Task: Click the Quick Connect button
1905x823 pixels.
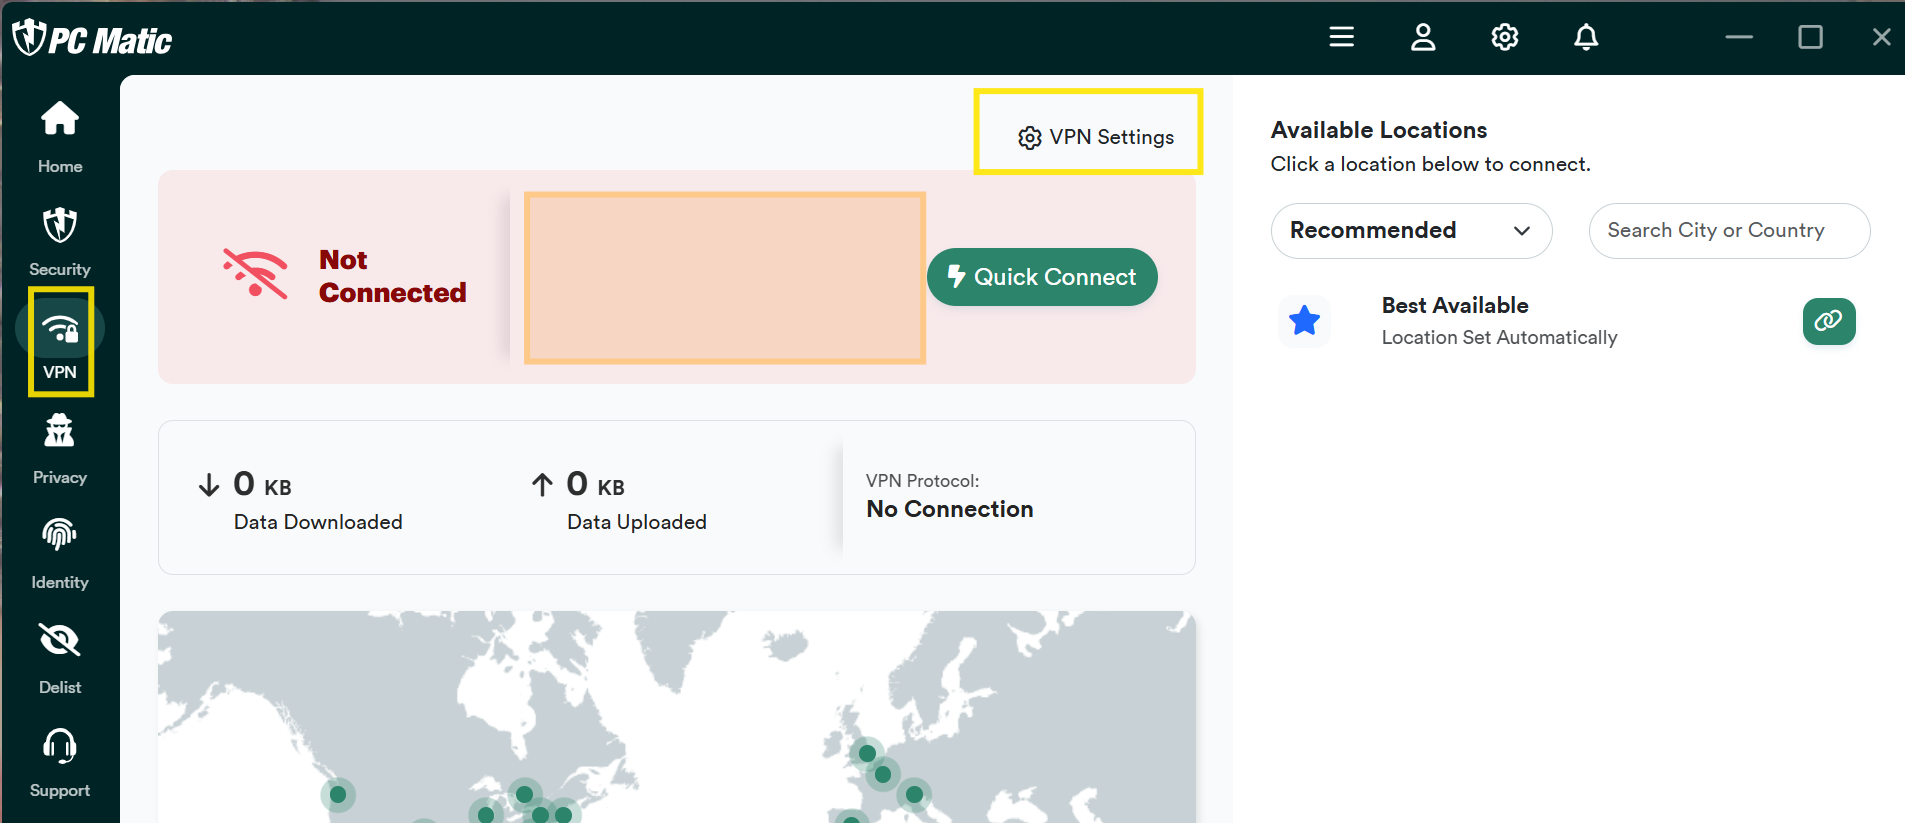Action: [1042, 277]
